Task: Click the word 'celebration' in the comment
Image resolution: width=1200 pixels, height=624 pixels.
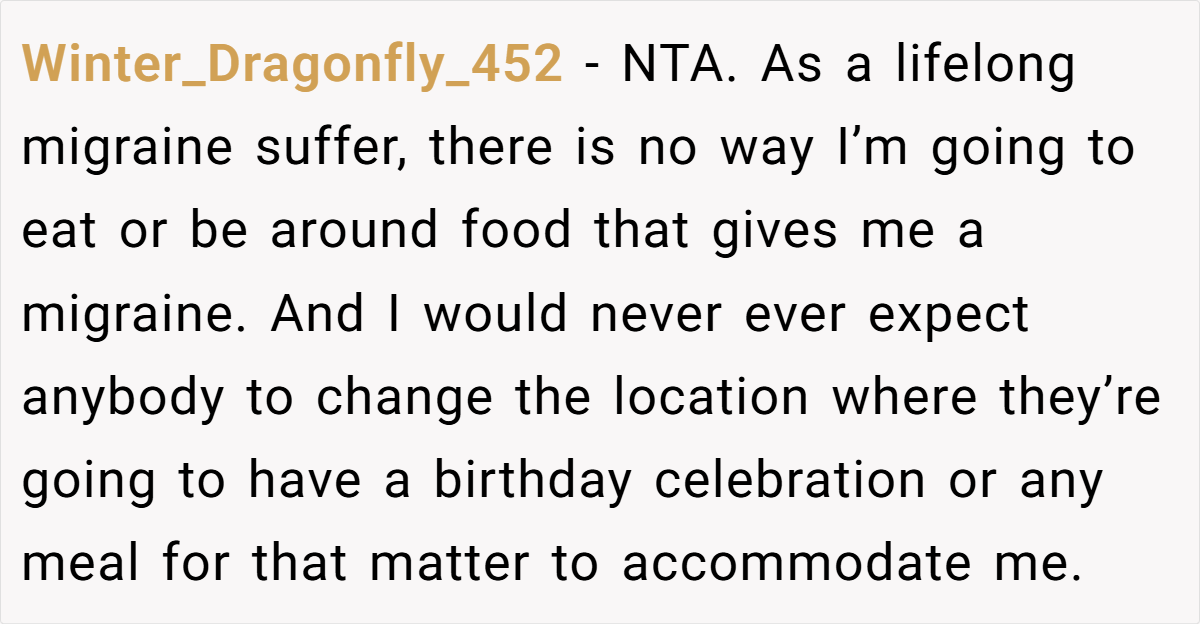Action: point(789,481)
